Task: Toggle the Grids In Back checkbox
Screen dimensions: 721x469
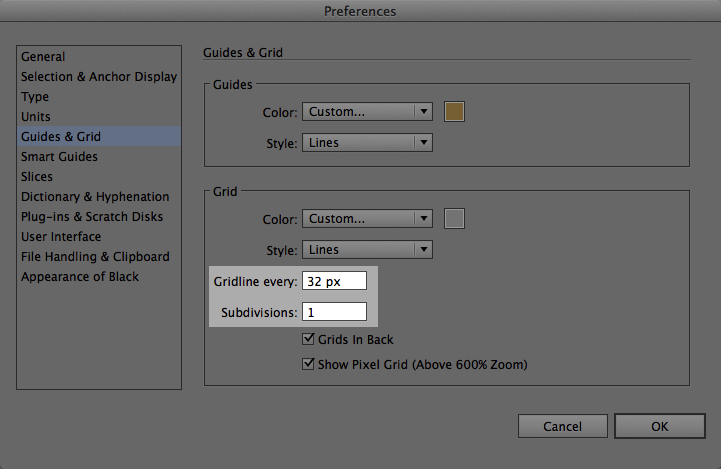Action: [308, 339]
